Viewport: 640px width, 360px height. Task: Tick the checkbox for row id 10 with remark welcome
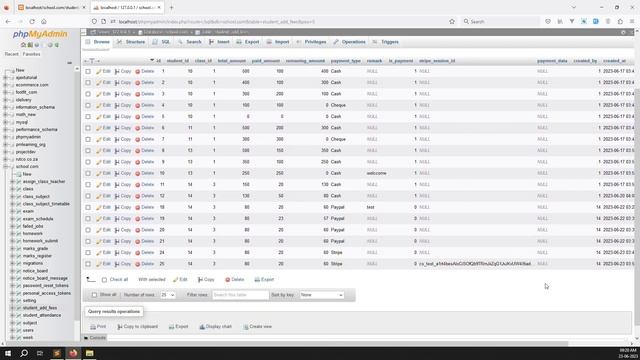(88, 173)
